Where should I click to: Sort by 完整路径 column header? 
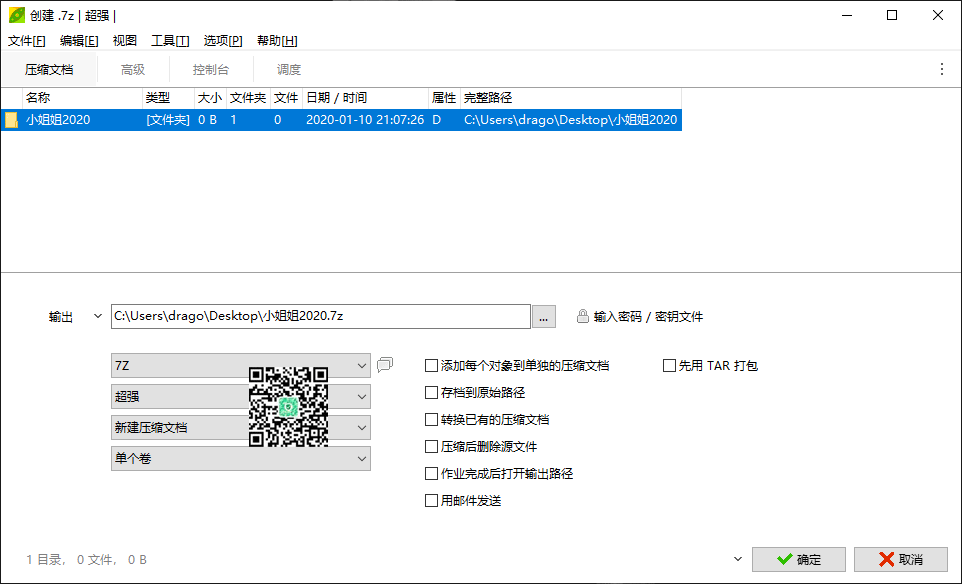[571, 98]
